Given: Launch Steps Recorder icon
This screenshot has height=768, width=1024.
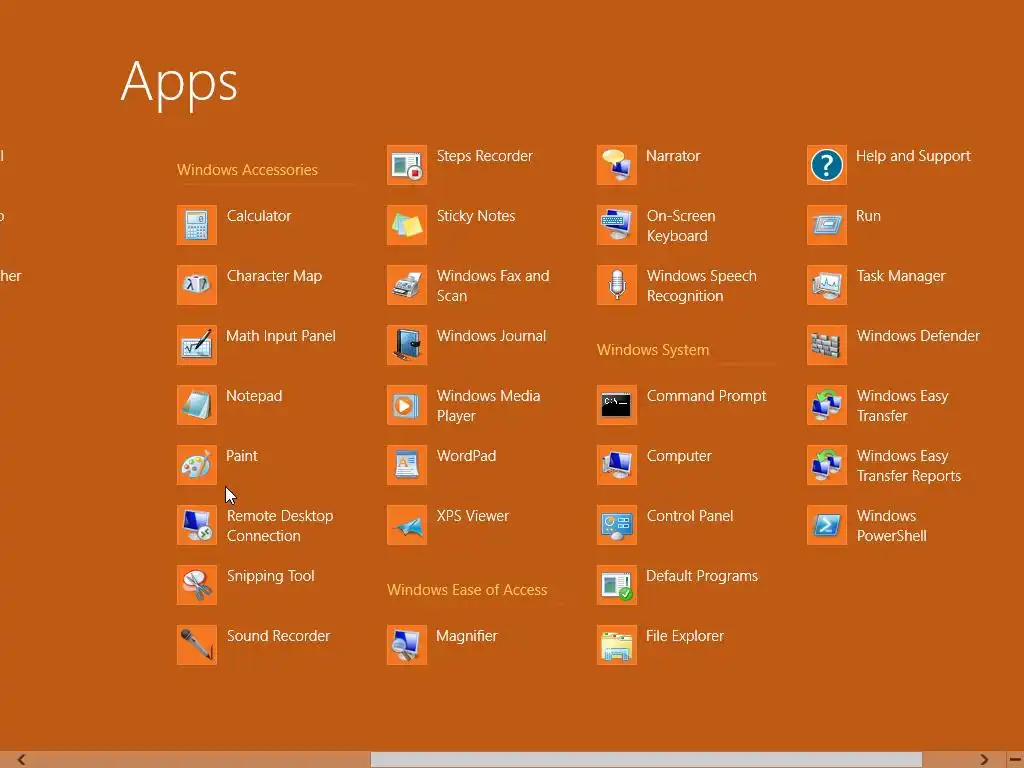Looking at the screenshot, I should [x=407, y=165].
